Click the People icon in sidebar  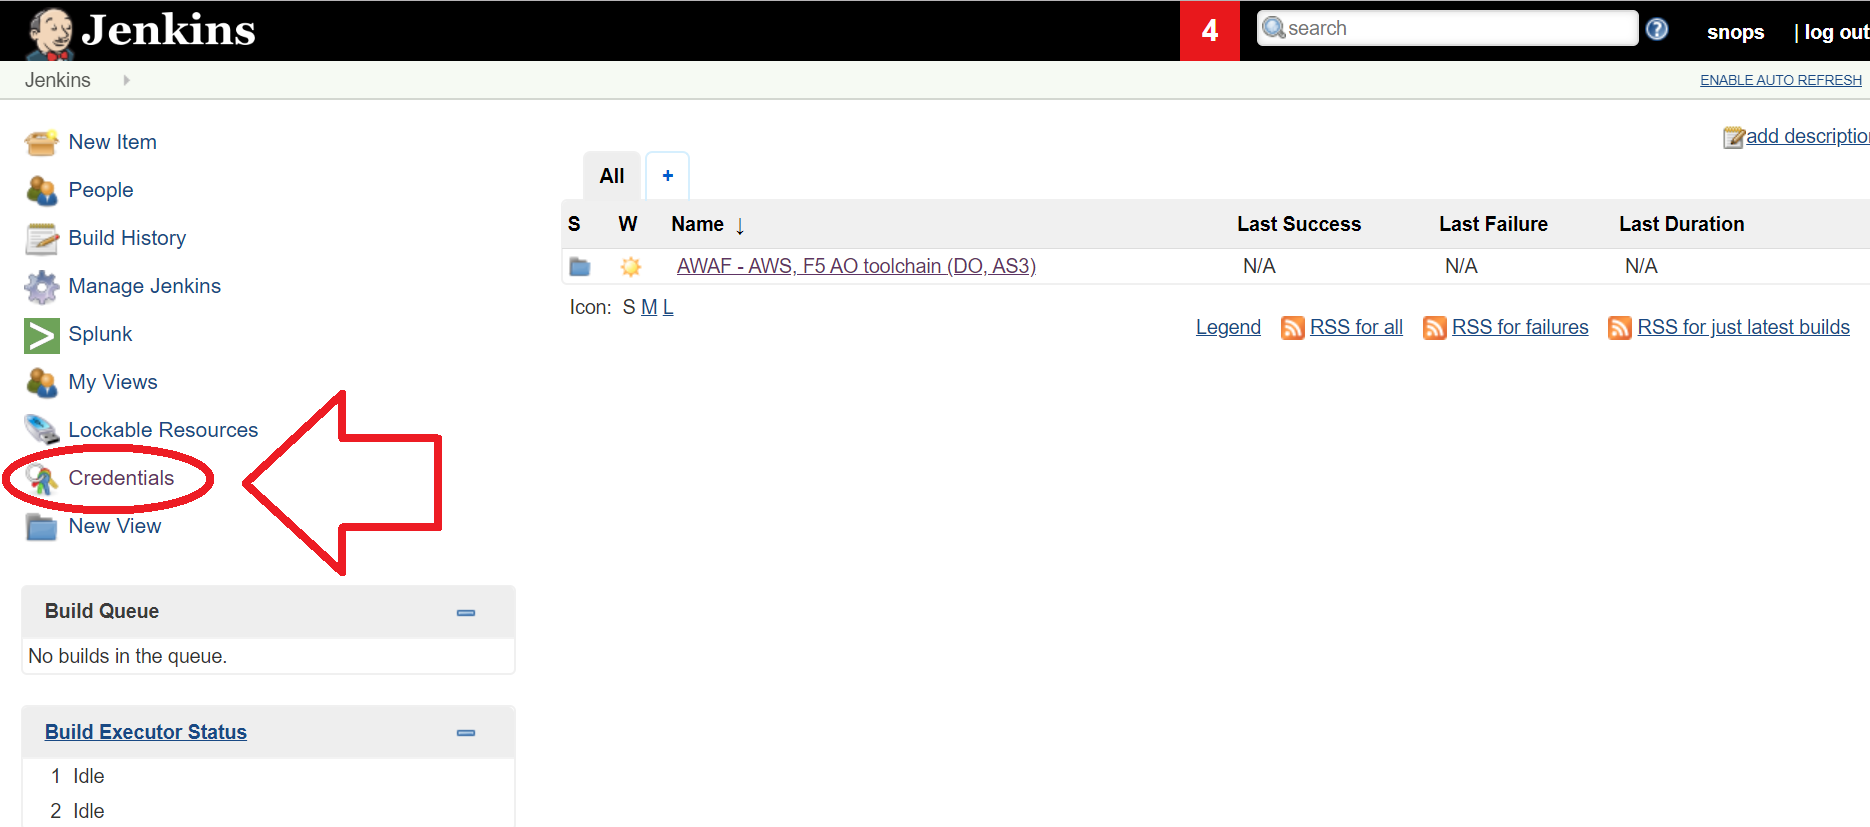[42, 190]
